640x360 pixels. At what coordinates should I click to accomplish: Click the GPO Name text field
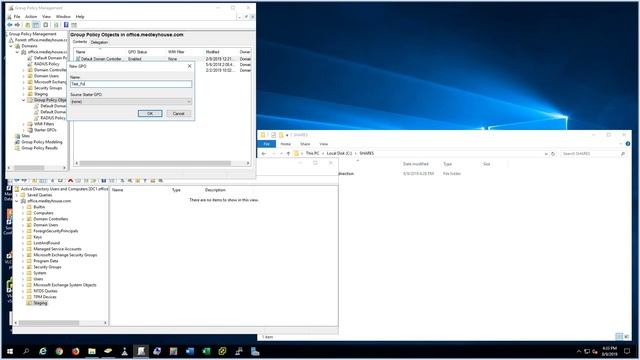pos(131,84)
